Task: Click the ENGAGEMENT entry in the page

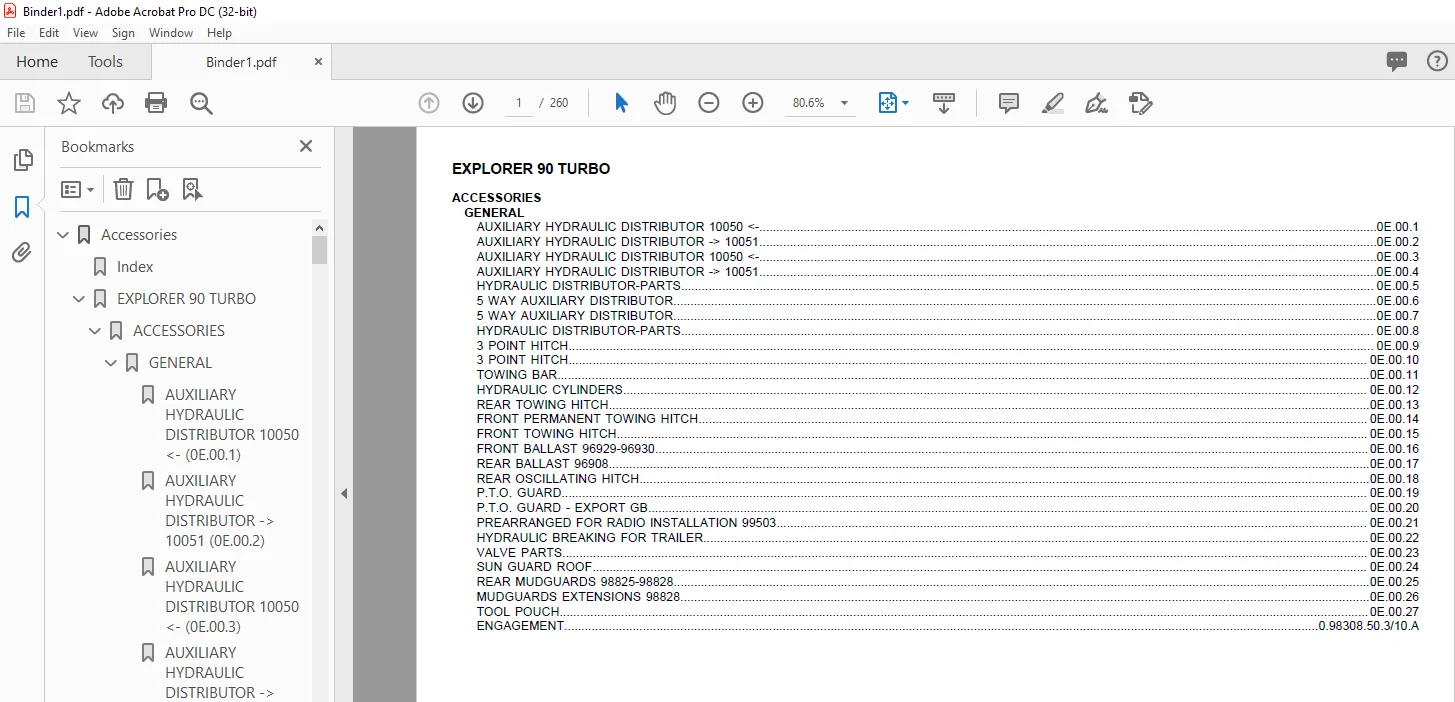Action: [x=947, y=626]
